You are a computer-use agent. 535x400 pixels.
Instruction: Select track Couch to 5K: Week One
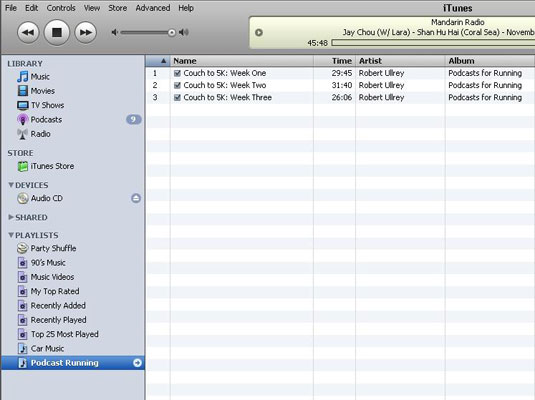point(225,73)
